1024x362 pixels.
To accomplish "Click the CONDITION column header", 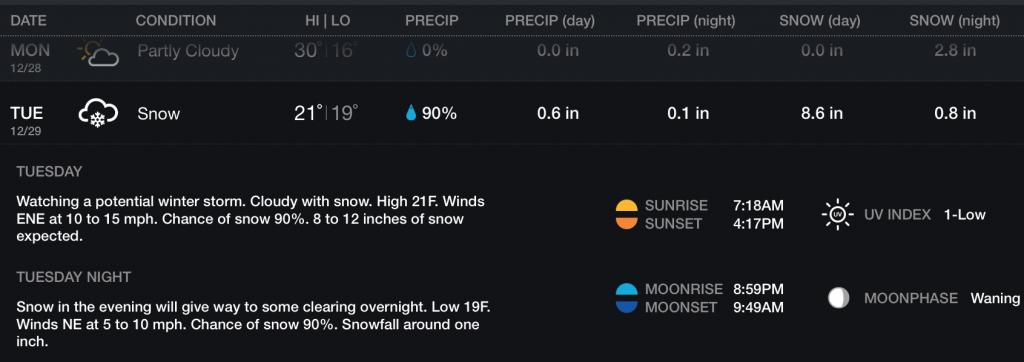I will tap(176, 21).
